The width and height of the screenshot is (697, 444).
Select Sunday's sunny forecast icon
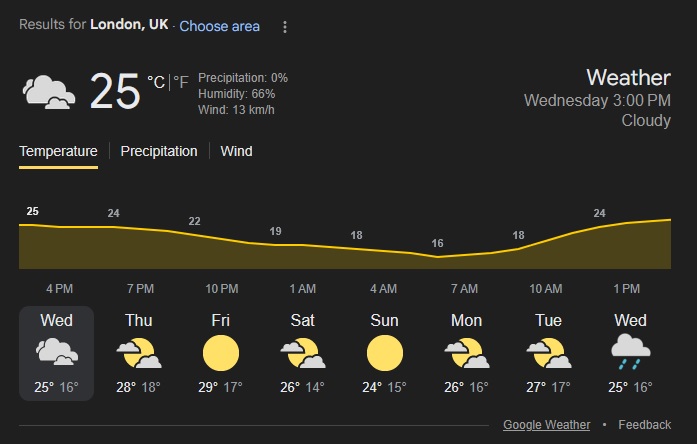coord(384,353)
